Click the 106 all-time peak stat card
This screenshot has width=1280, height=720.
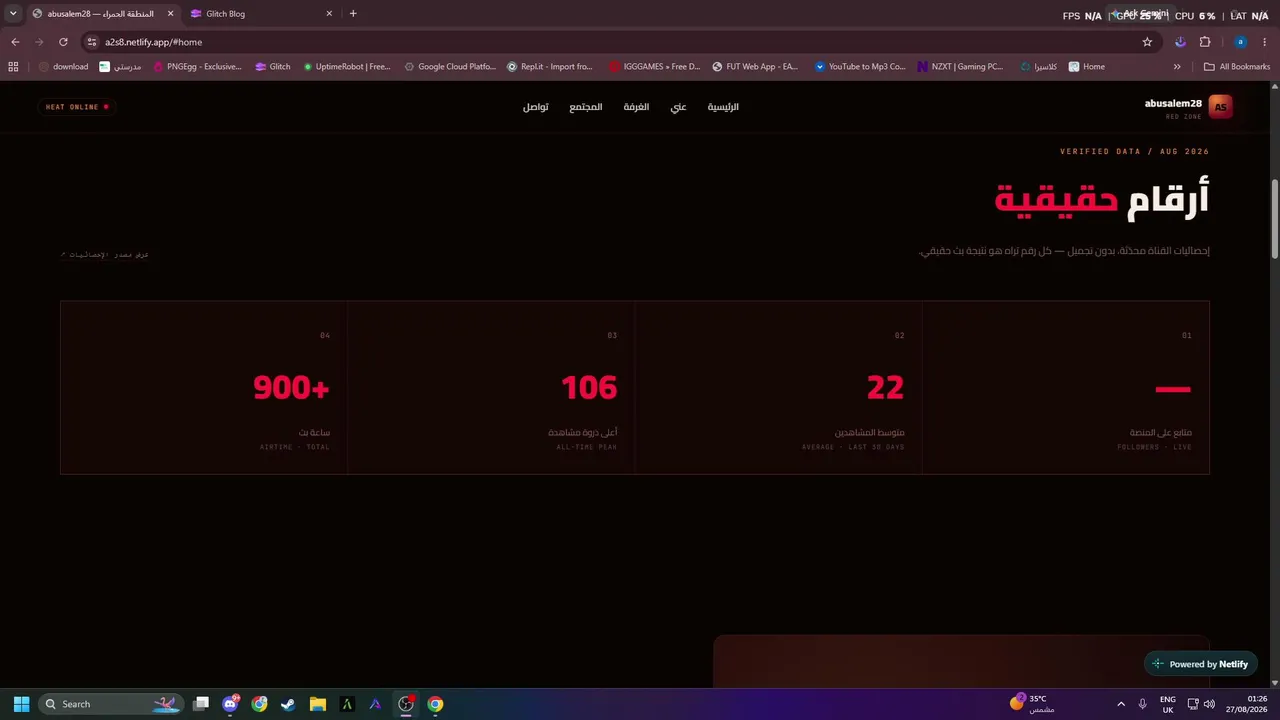491,387
